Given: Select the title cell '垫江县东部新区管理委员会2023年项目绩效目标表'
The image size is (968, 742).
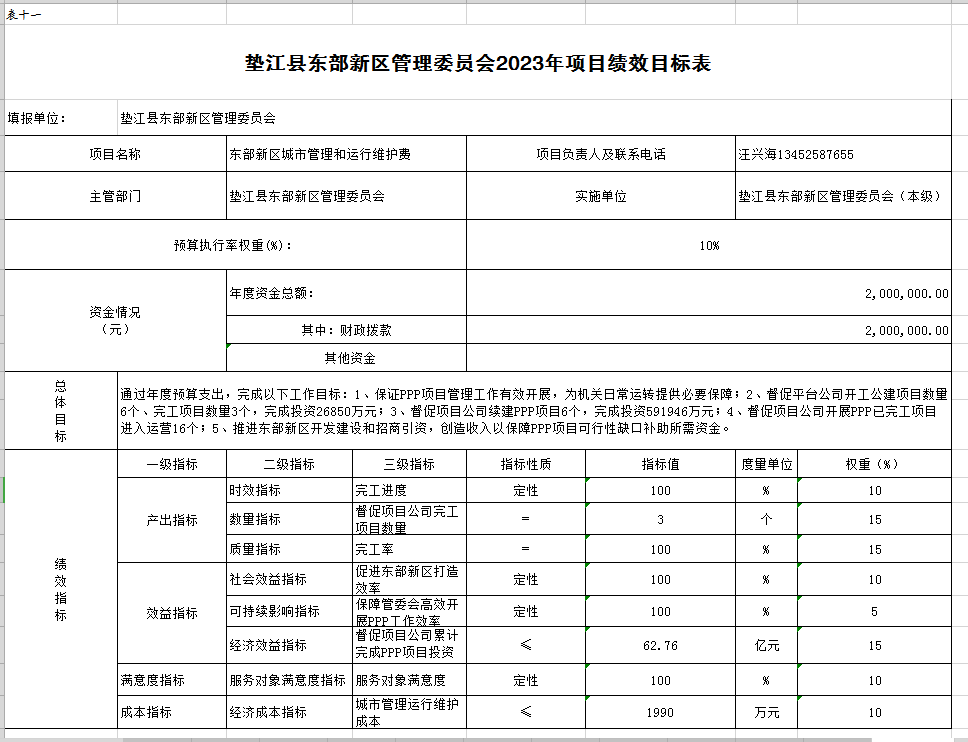Looking at the screenshot, I should pos(478,62).
